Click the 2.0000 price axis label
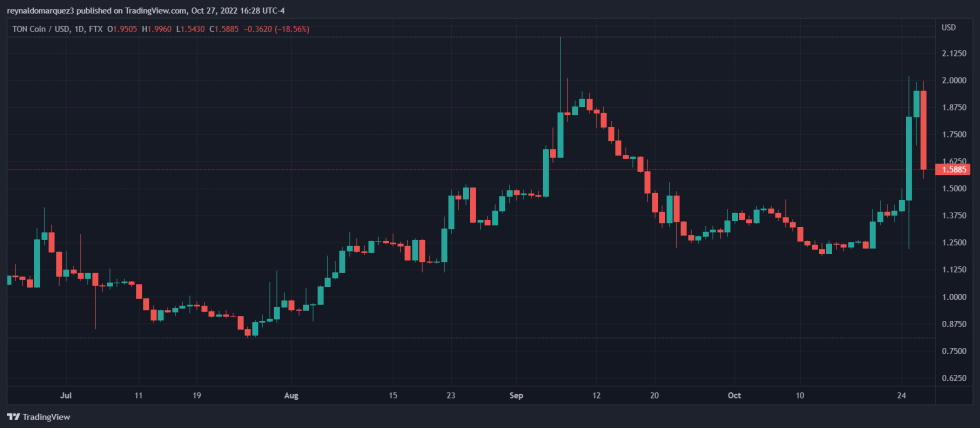This screenshot has height=428, width=980. tap(953, 80)
